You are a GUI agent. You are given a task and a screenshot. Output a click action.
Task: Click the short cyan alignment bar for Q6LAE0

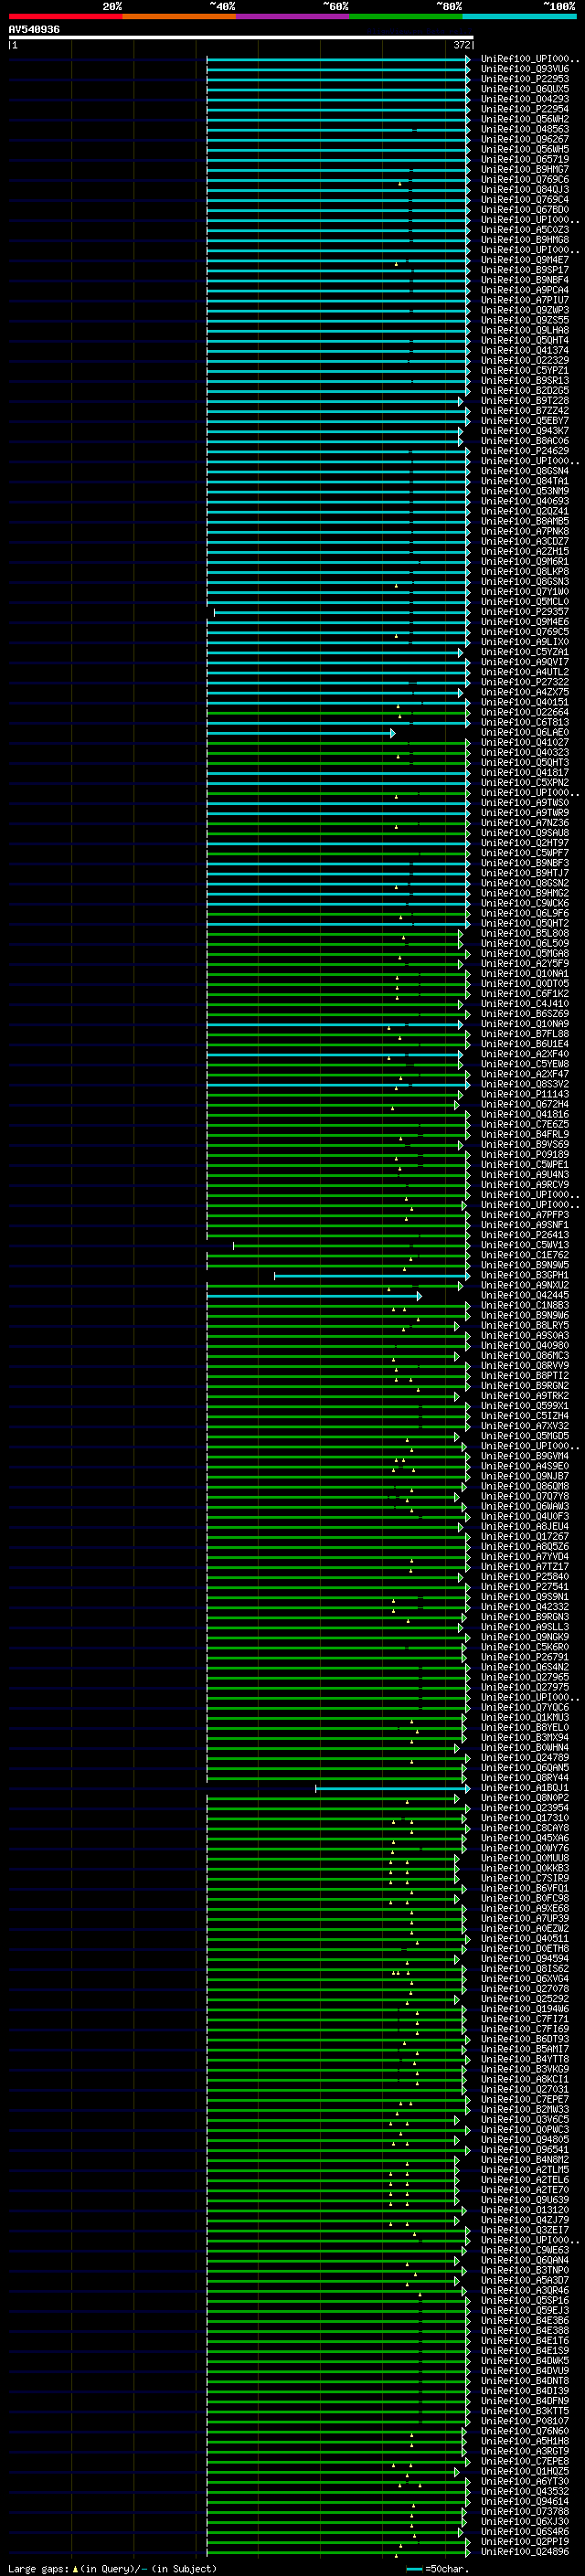(301, 733)
